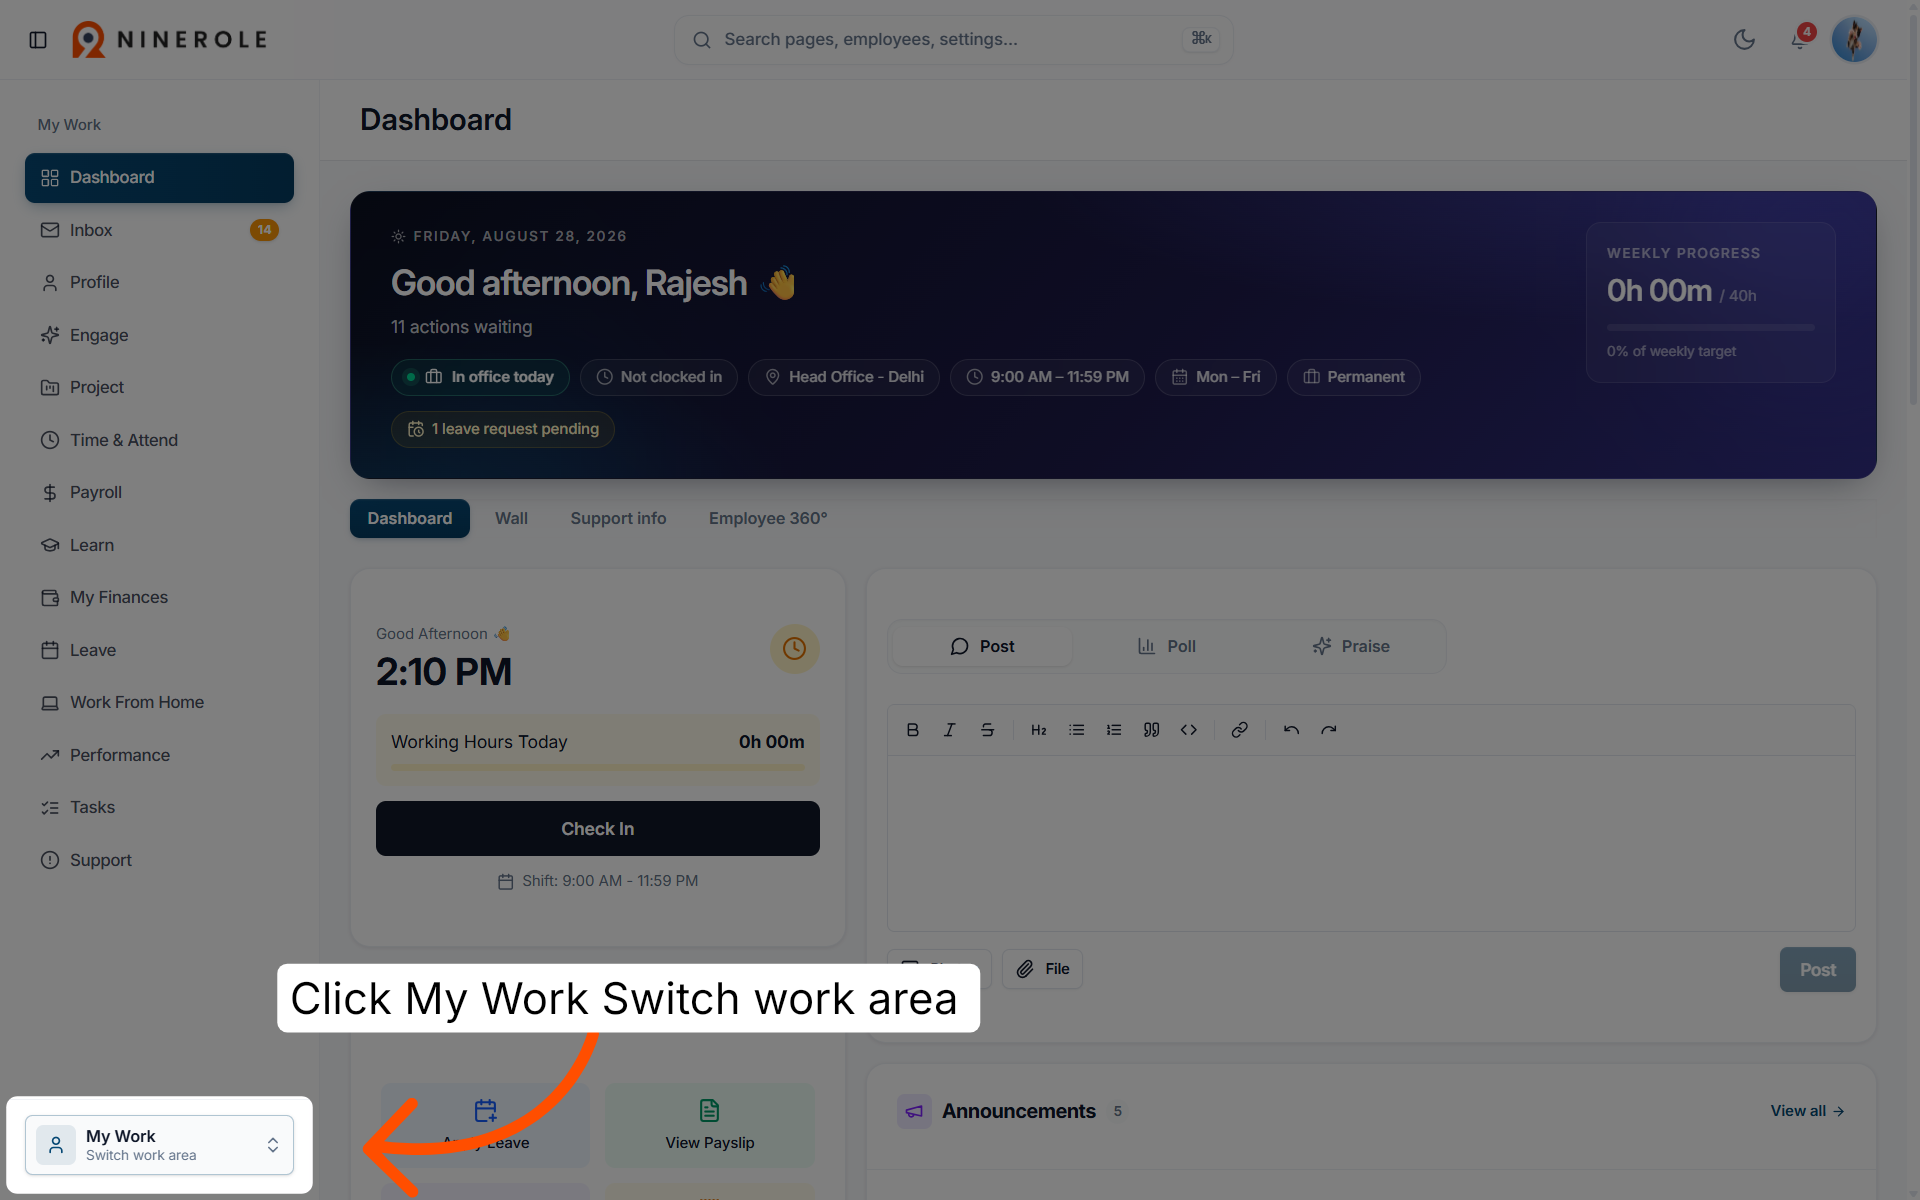Viewport: 1920px width, 1200px height.
Task: Toggle strikethrough formatting
Action: tap(987, 730)
